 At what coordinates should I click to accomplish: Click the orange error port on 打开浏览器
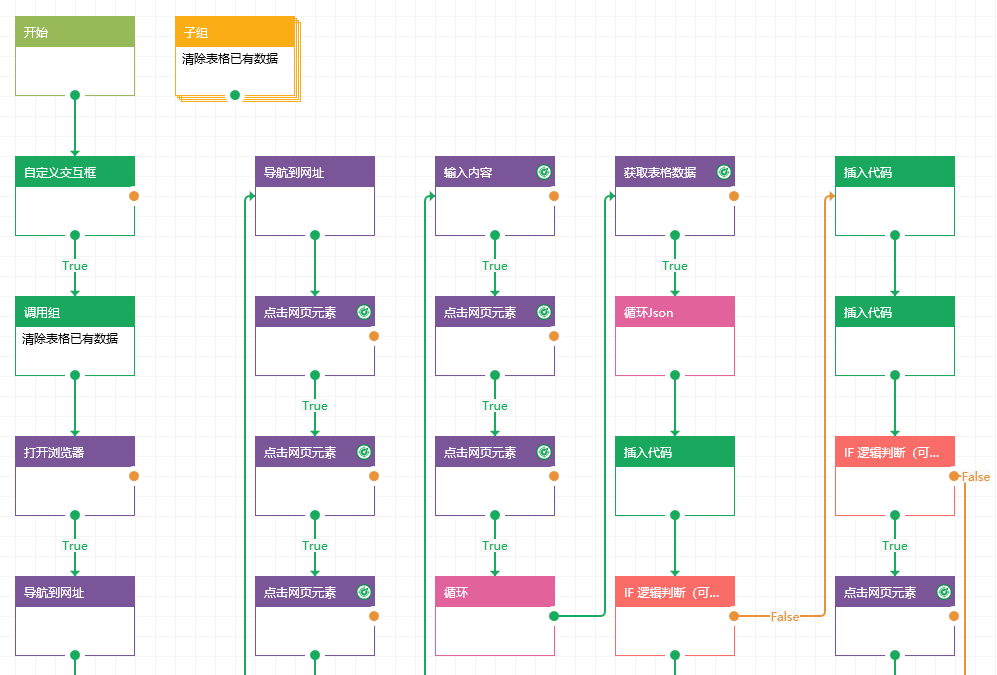pos(134,476)
